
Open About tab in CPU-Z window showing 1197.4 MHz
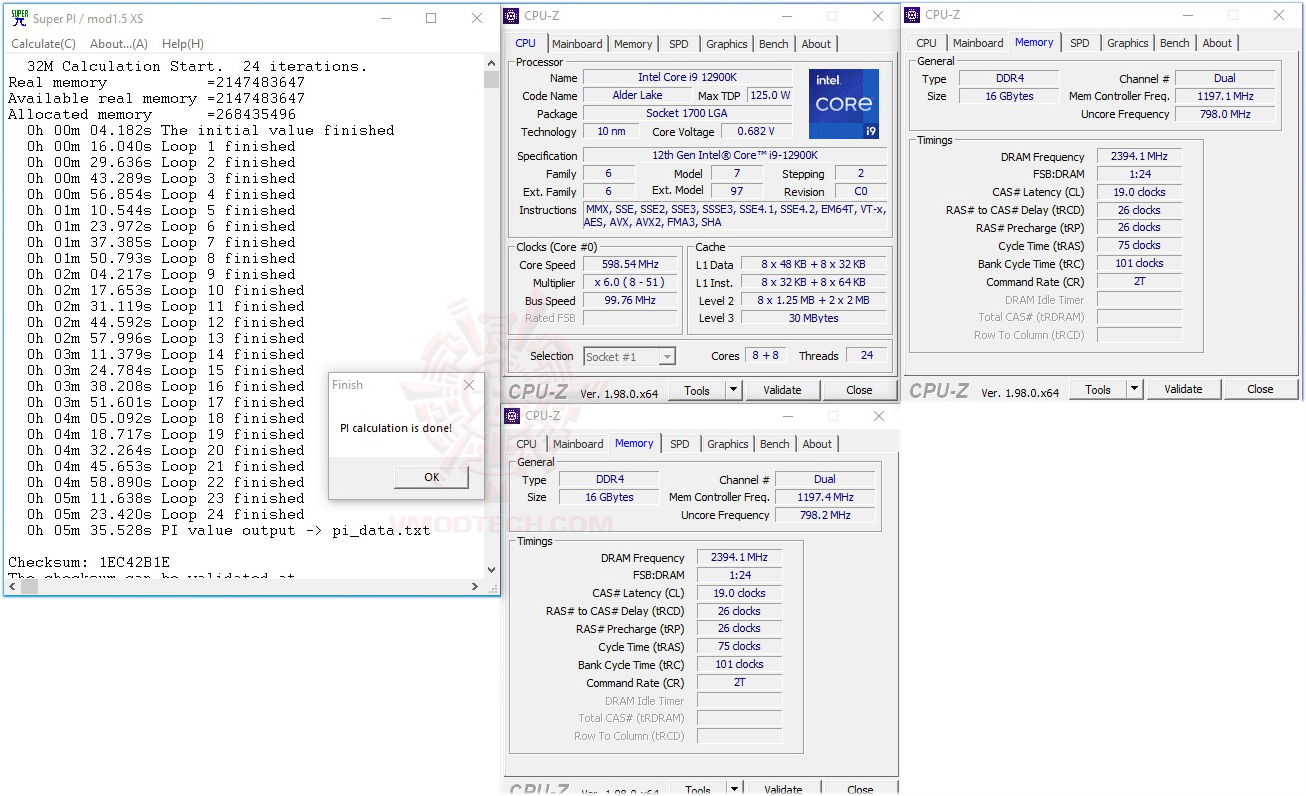(817, 444)
